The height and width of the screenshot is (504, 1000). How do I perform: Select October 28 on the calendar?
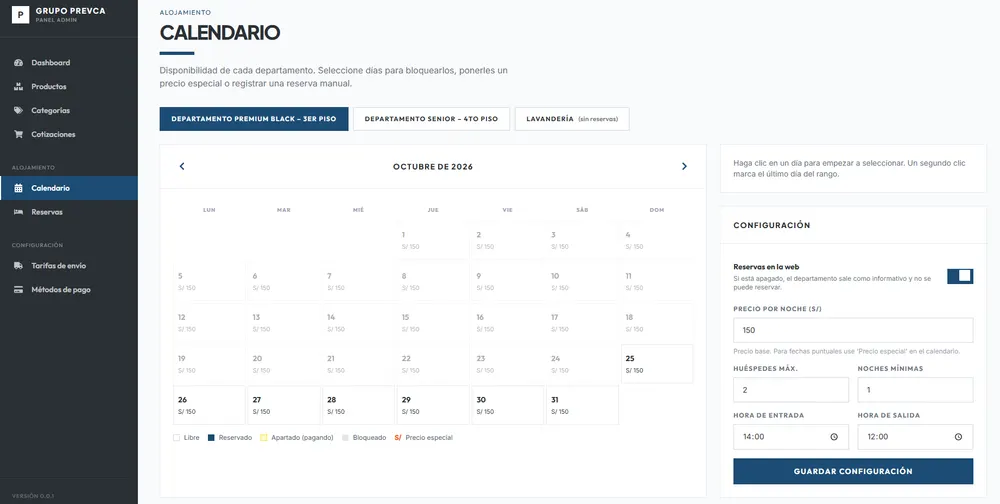coord(358,405)
